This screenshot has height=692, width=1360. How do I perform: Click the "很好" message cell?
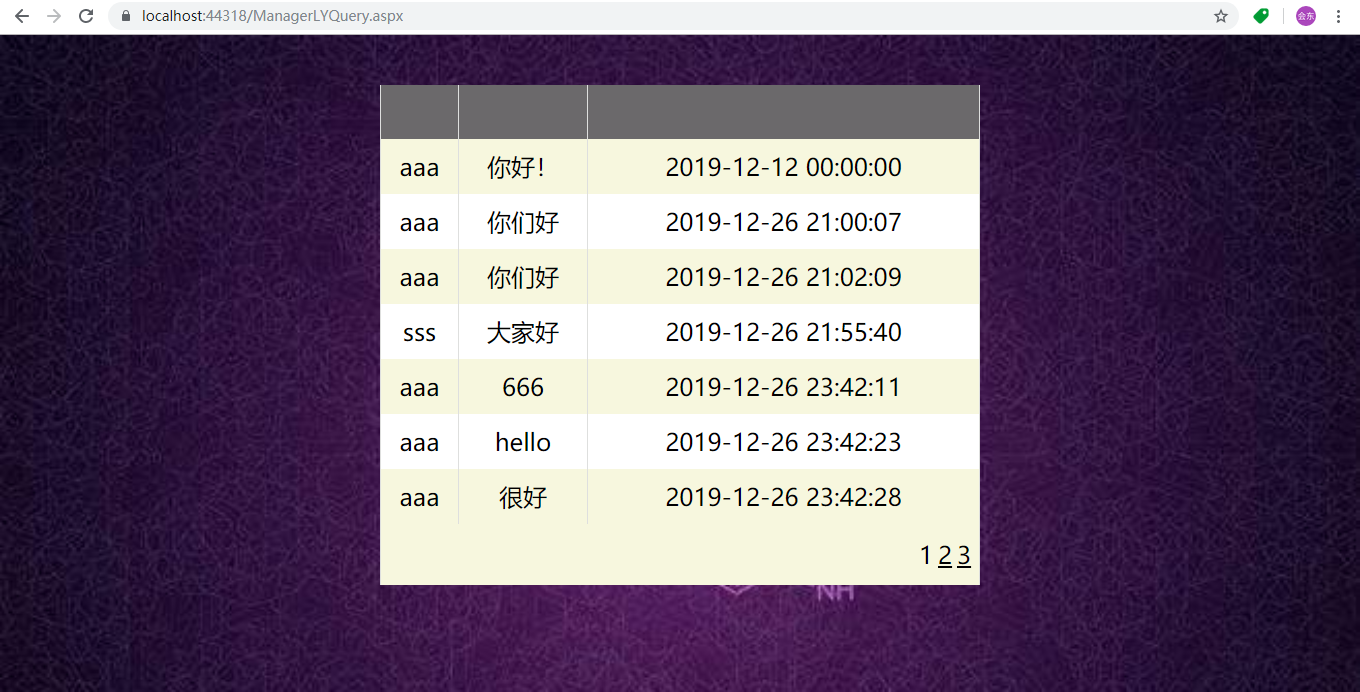522,497
